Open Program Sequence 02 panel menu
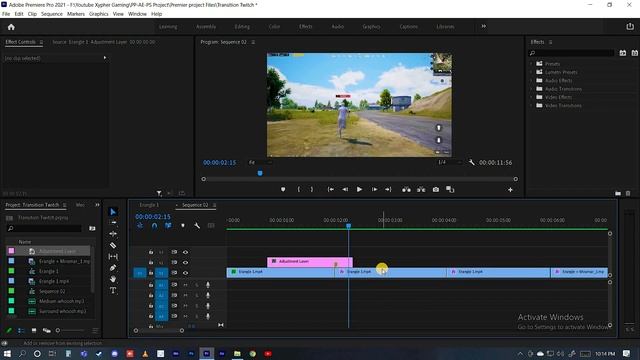This screenshot has width=640, height=360. (253, 42)
